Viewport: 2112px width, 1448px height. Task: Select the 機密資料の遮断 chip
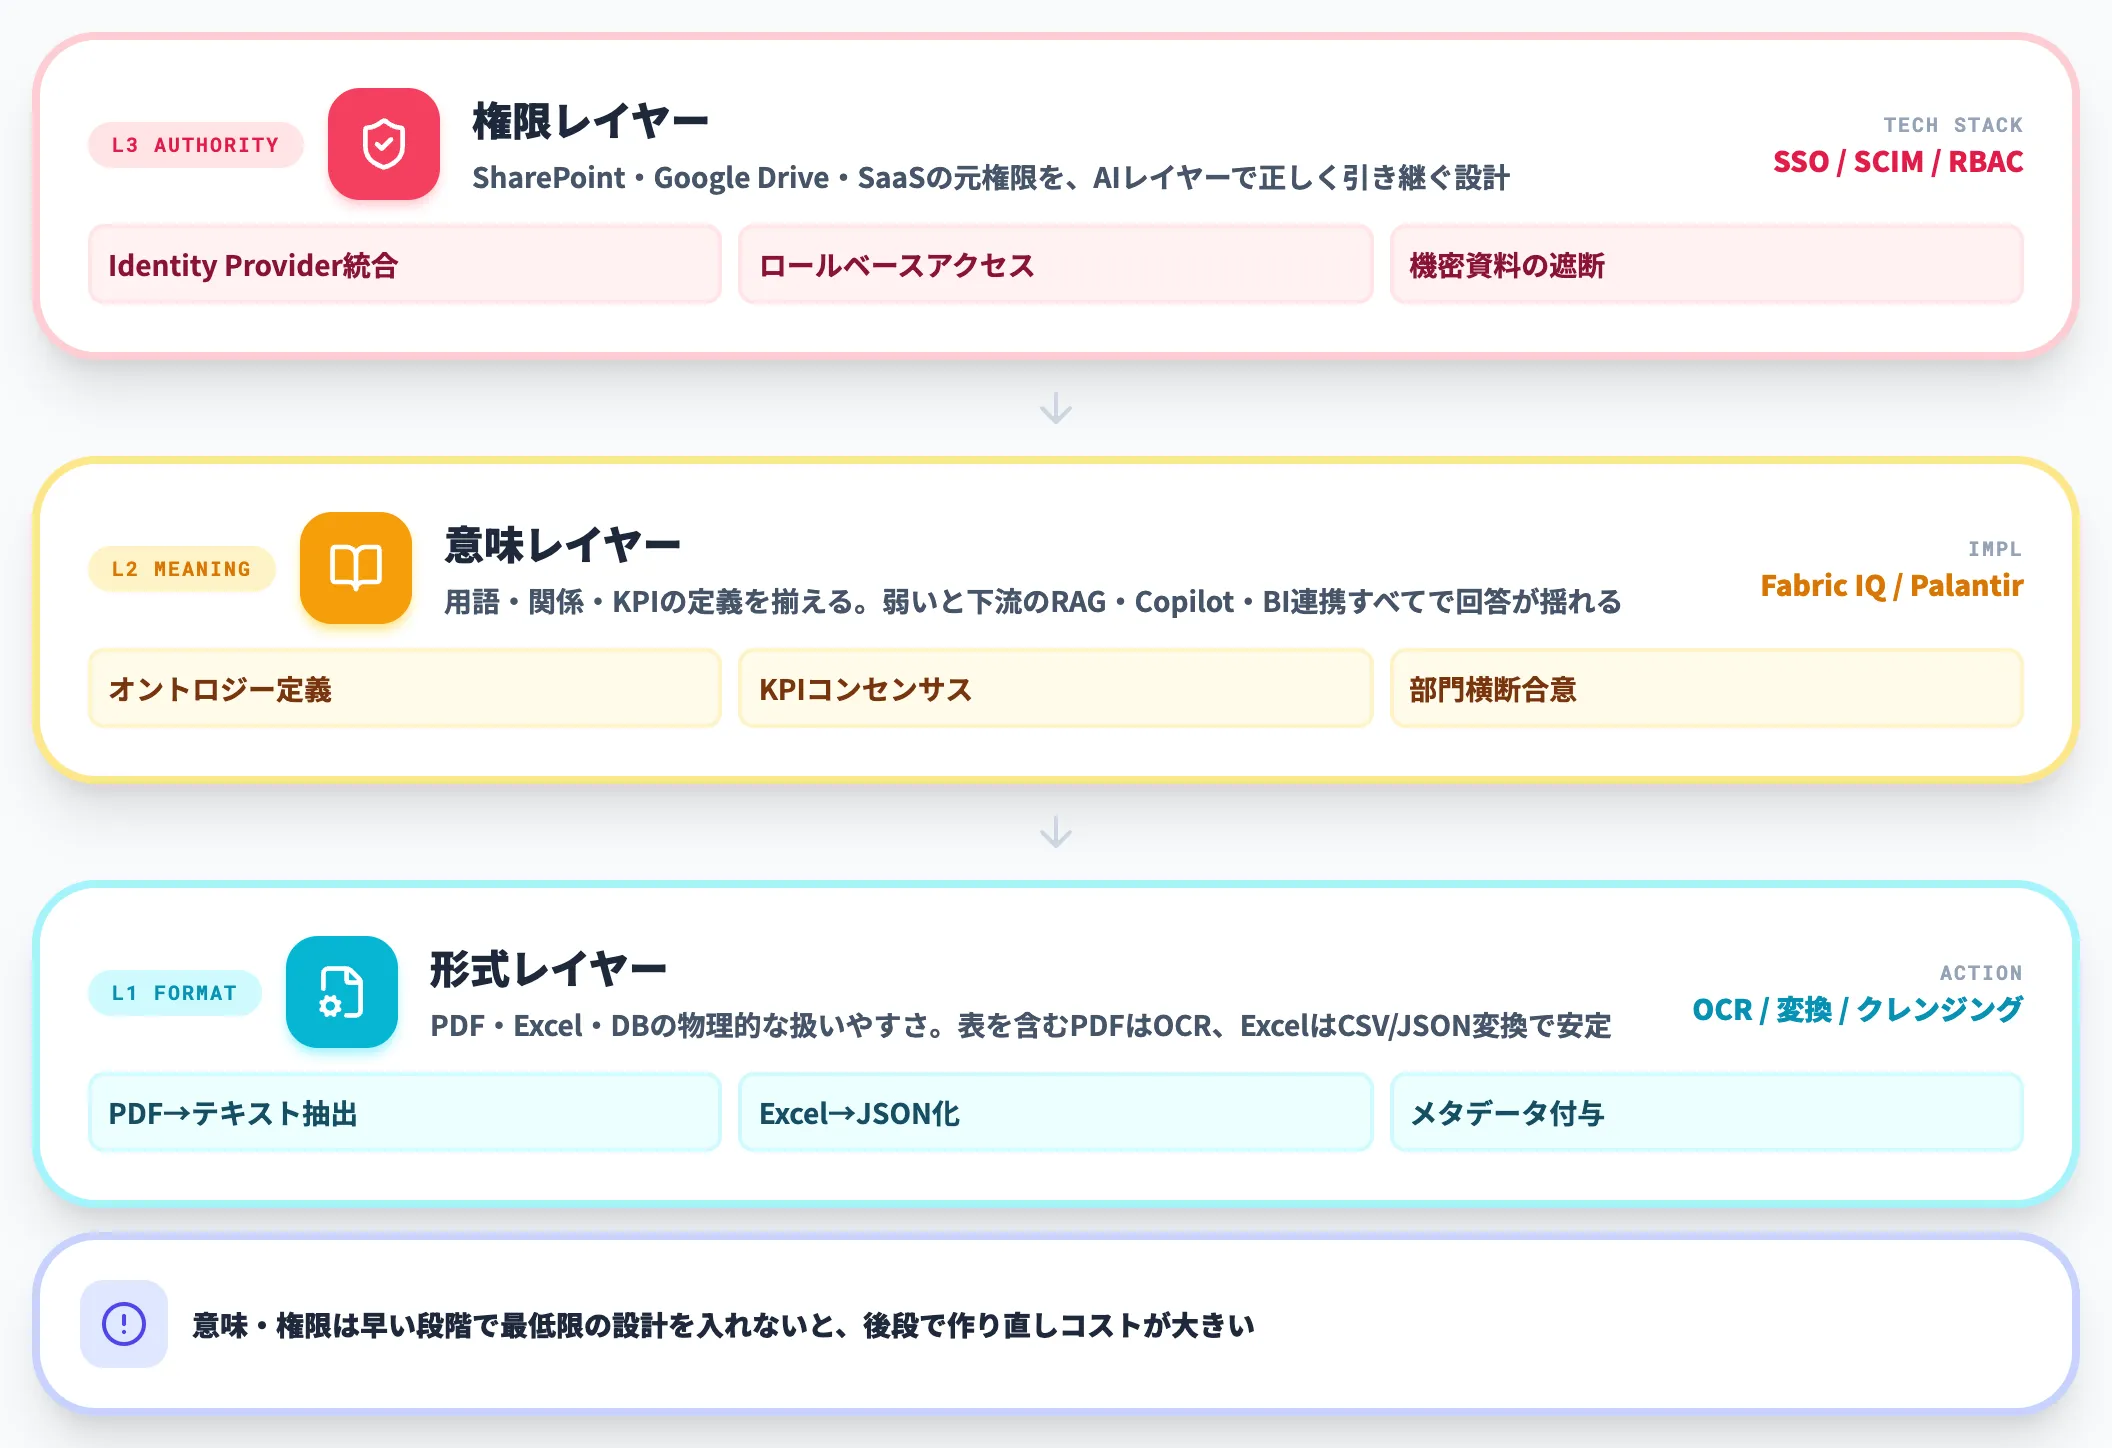[1706, 265]
